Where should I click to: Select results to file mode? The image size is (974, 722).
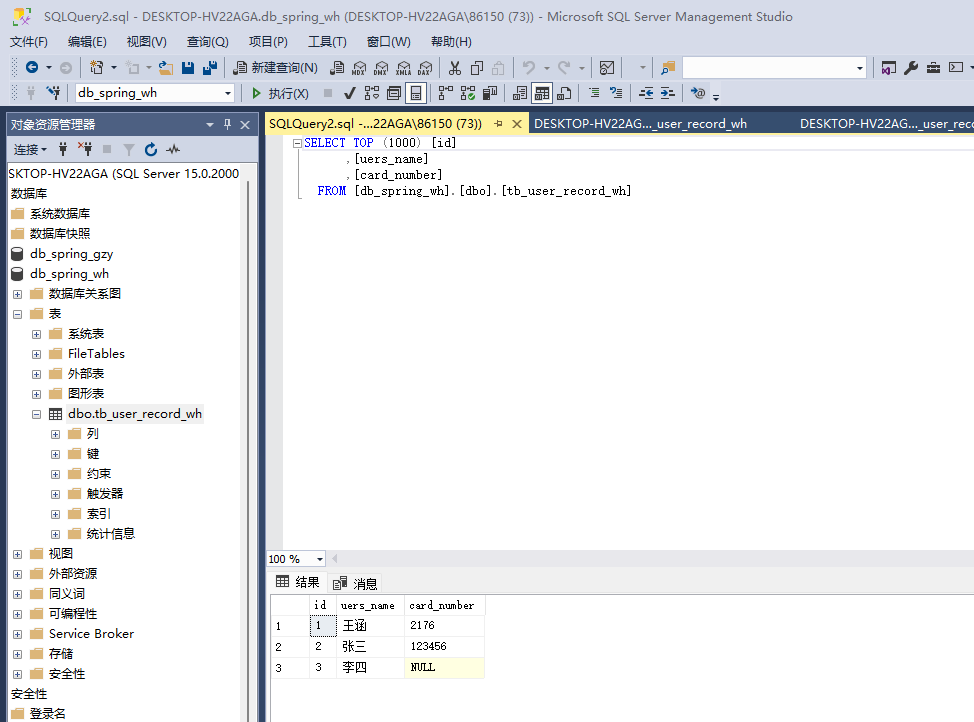[564, 93]
